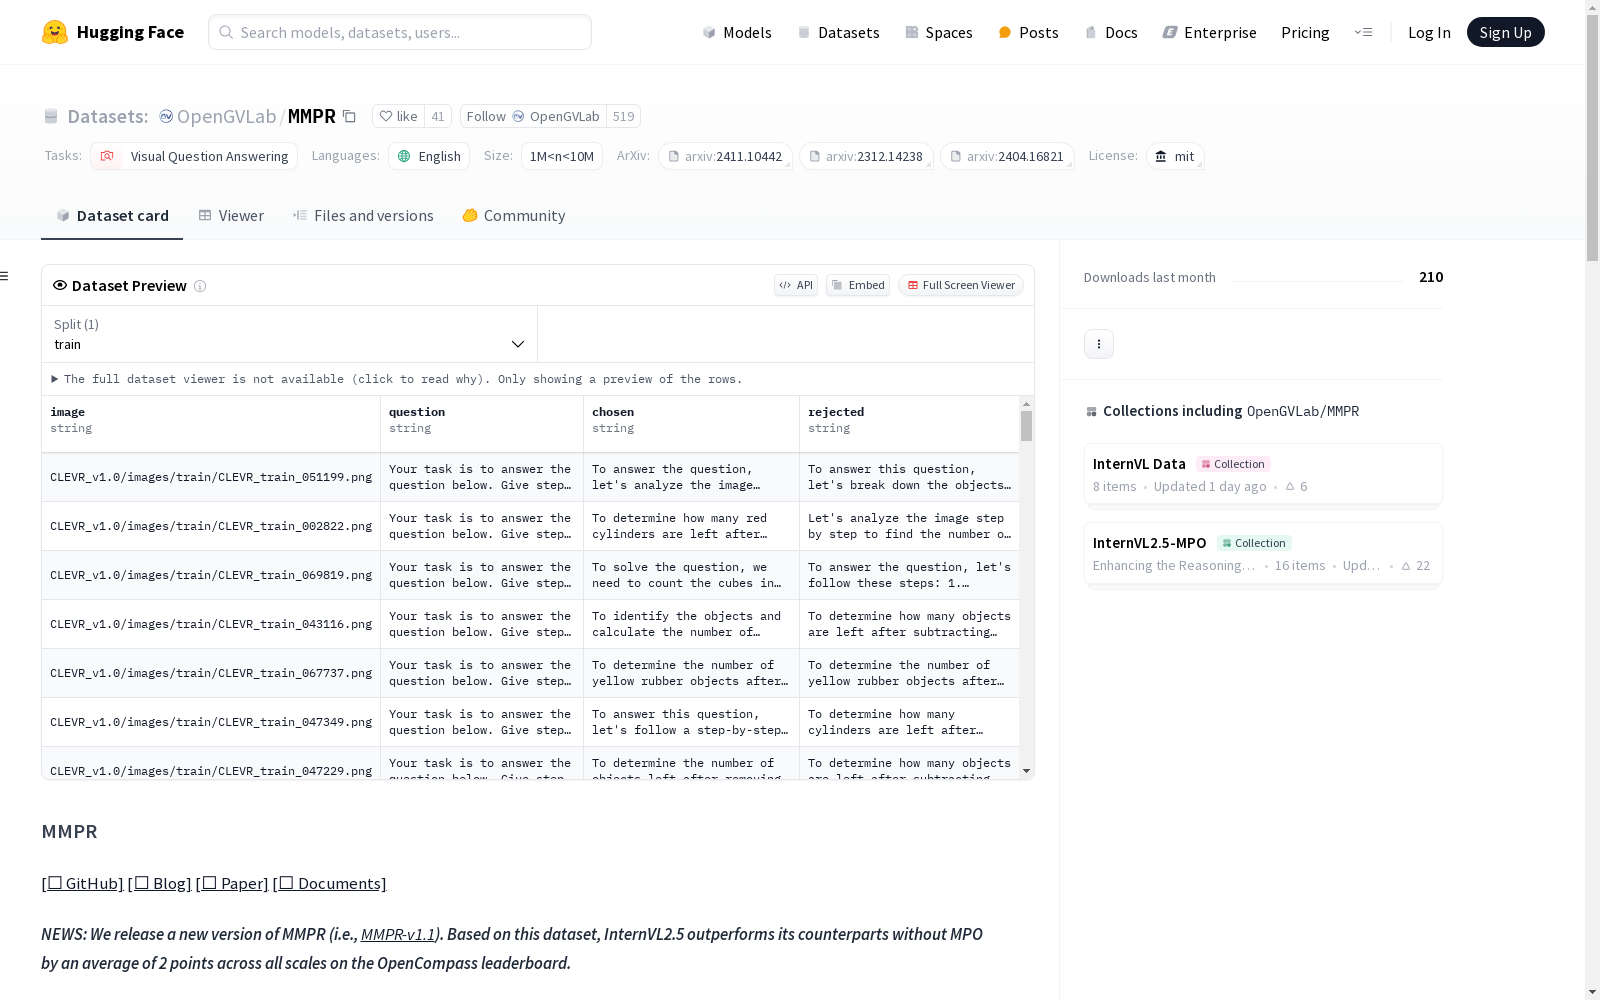Click the Visual Question Answering task icon
The height and width of the screenshot is (1000, 1600).
107,156
